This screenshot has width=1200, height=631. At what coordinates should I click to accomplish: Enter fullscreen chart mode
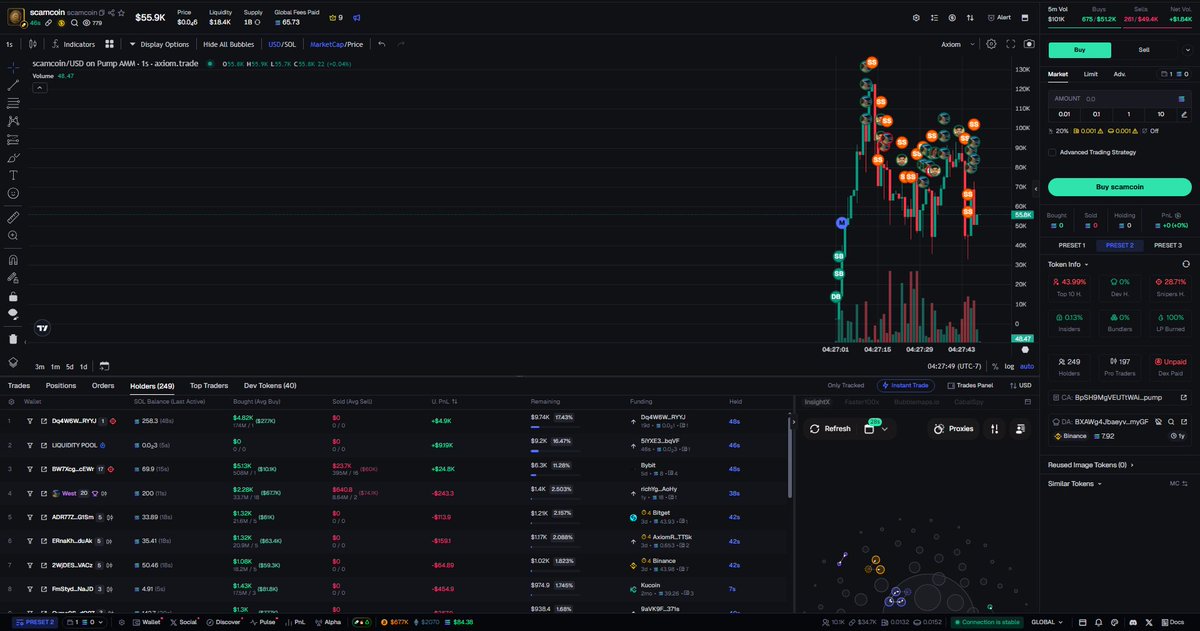point(1011,44)
